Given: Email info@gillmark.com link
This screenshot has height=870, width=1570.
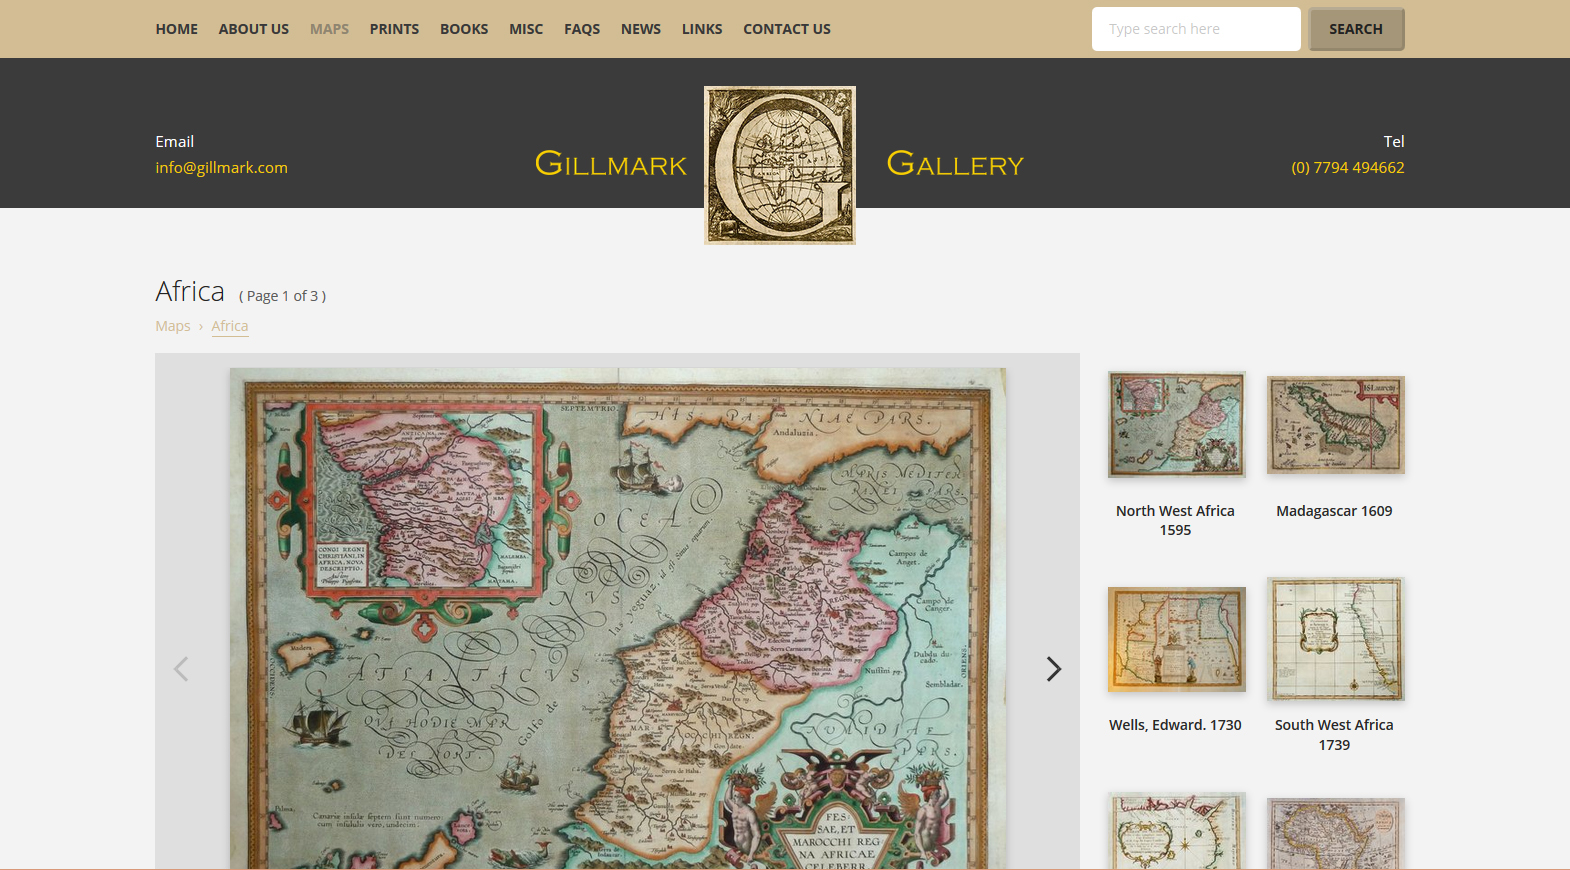Looking at the screenshot, I should coord(221,168).
